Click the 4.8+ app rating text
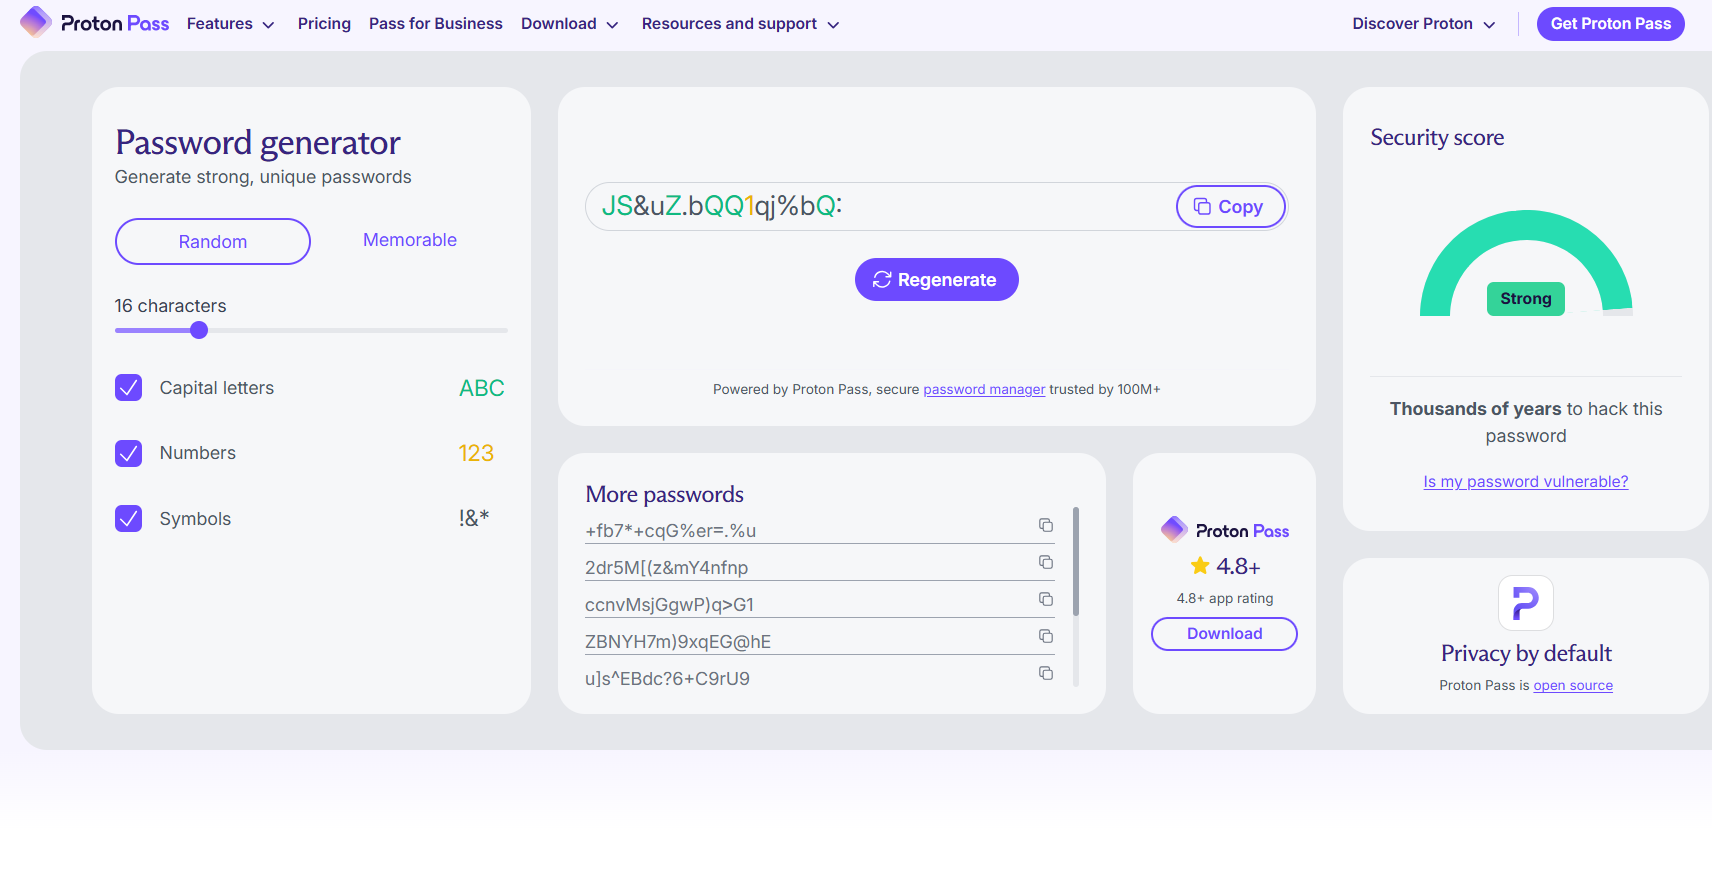The image size is (1712, 876). click(1225, 599)
